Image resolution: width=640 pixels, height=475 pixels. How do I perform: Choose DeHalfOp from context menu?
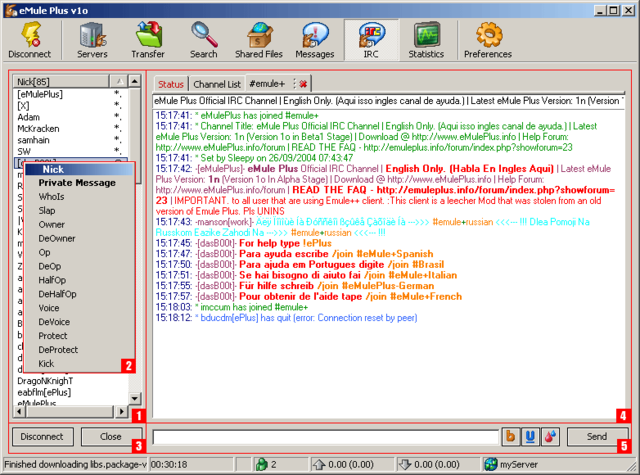click(57, 294)
